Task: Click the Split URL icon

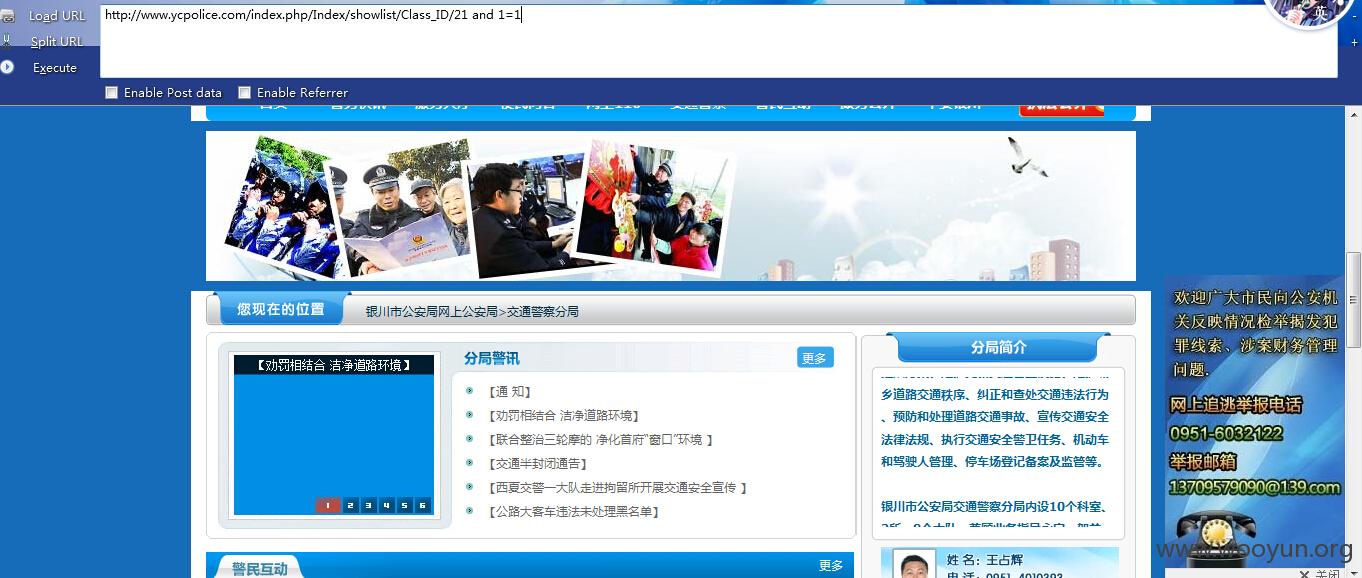Action: point(8,41)
